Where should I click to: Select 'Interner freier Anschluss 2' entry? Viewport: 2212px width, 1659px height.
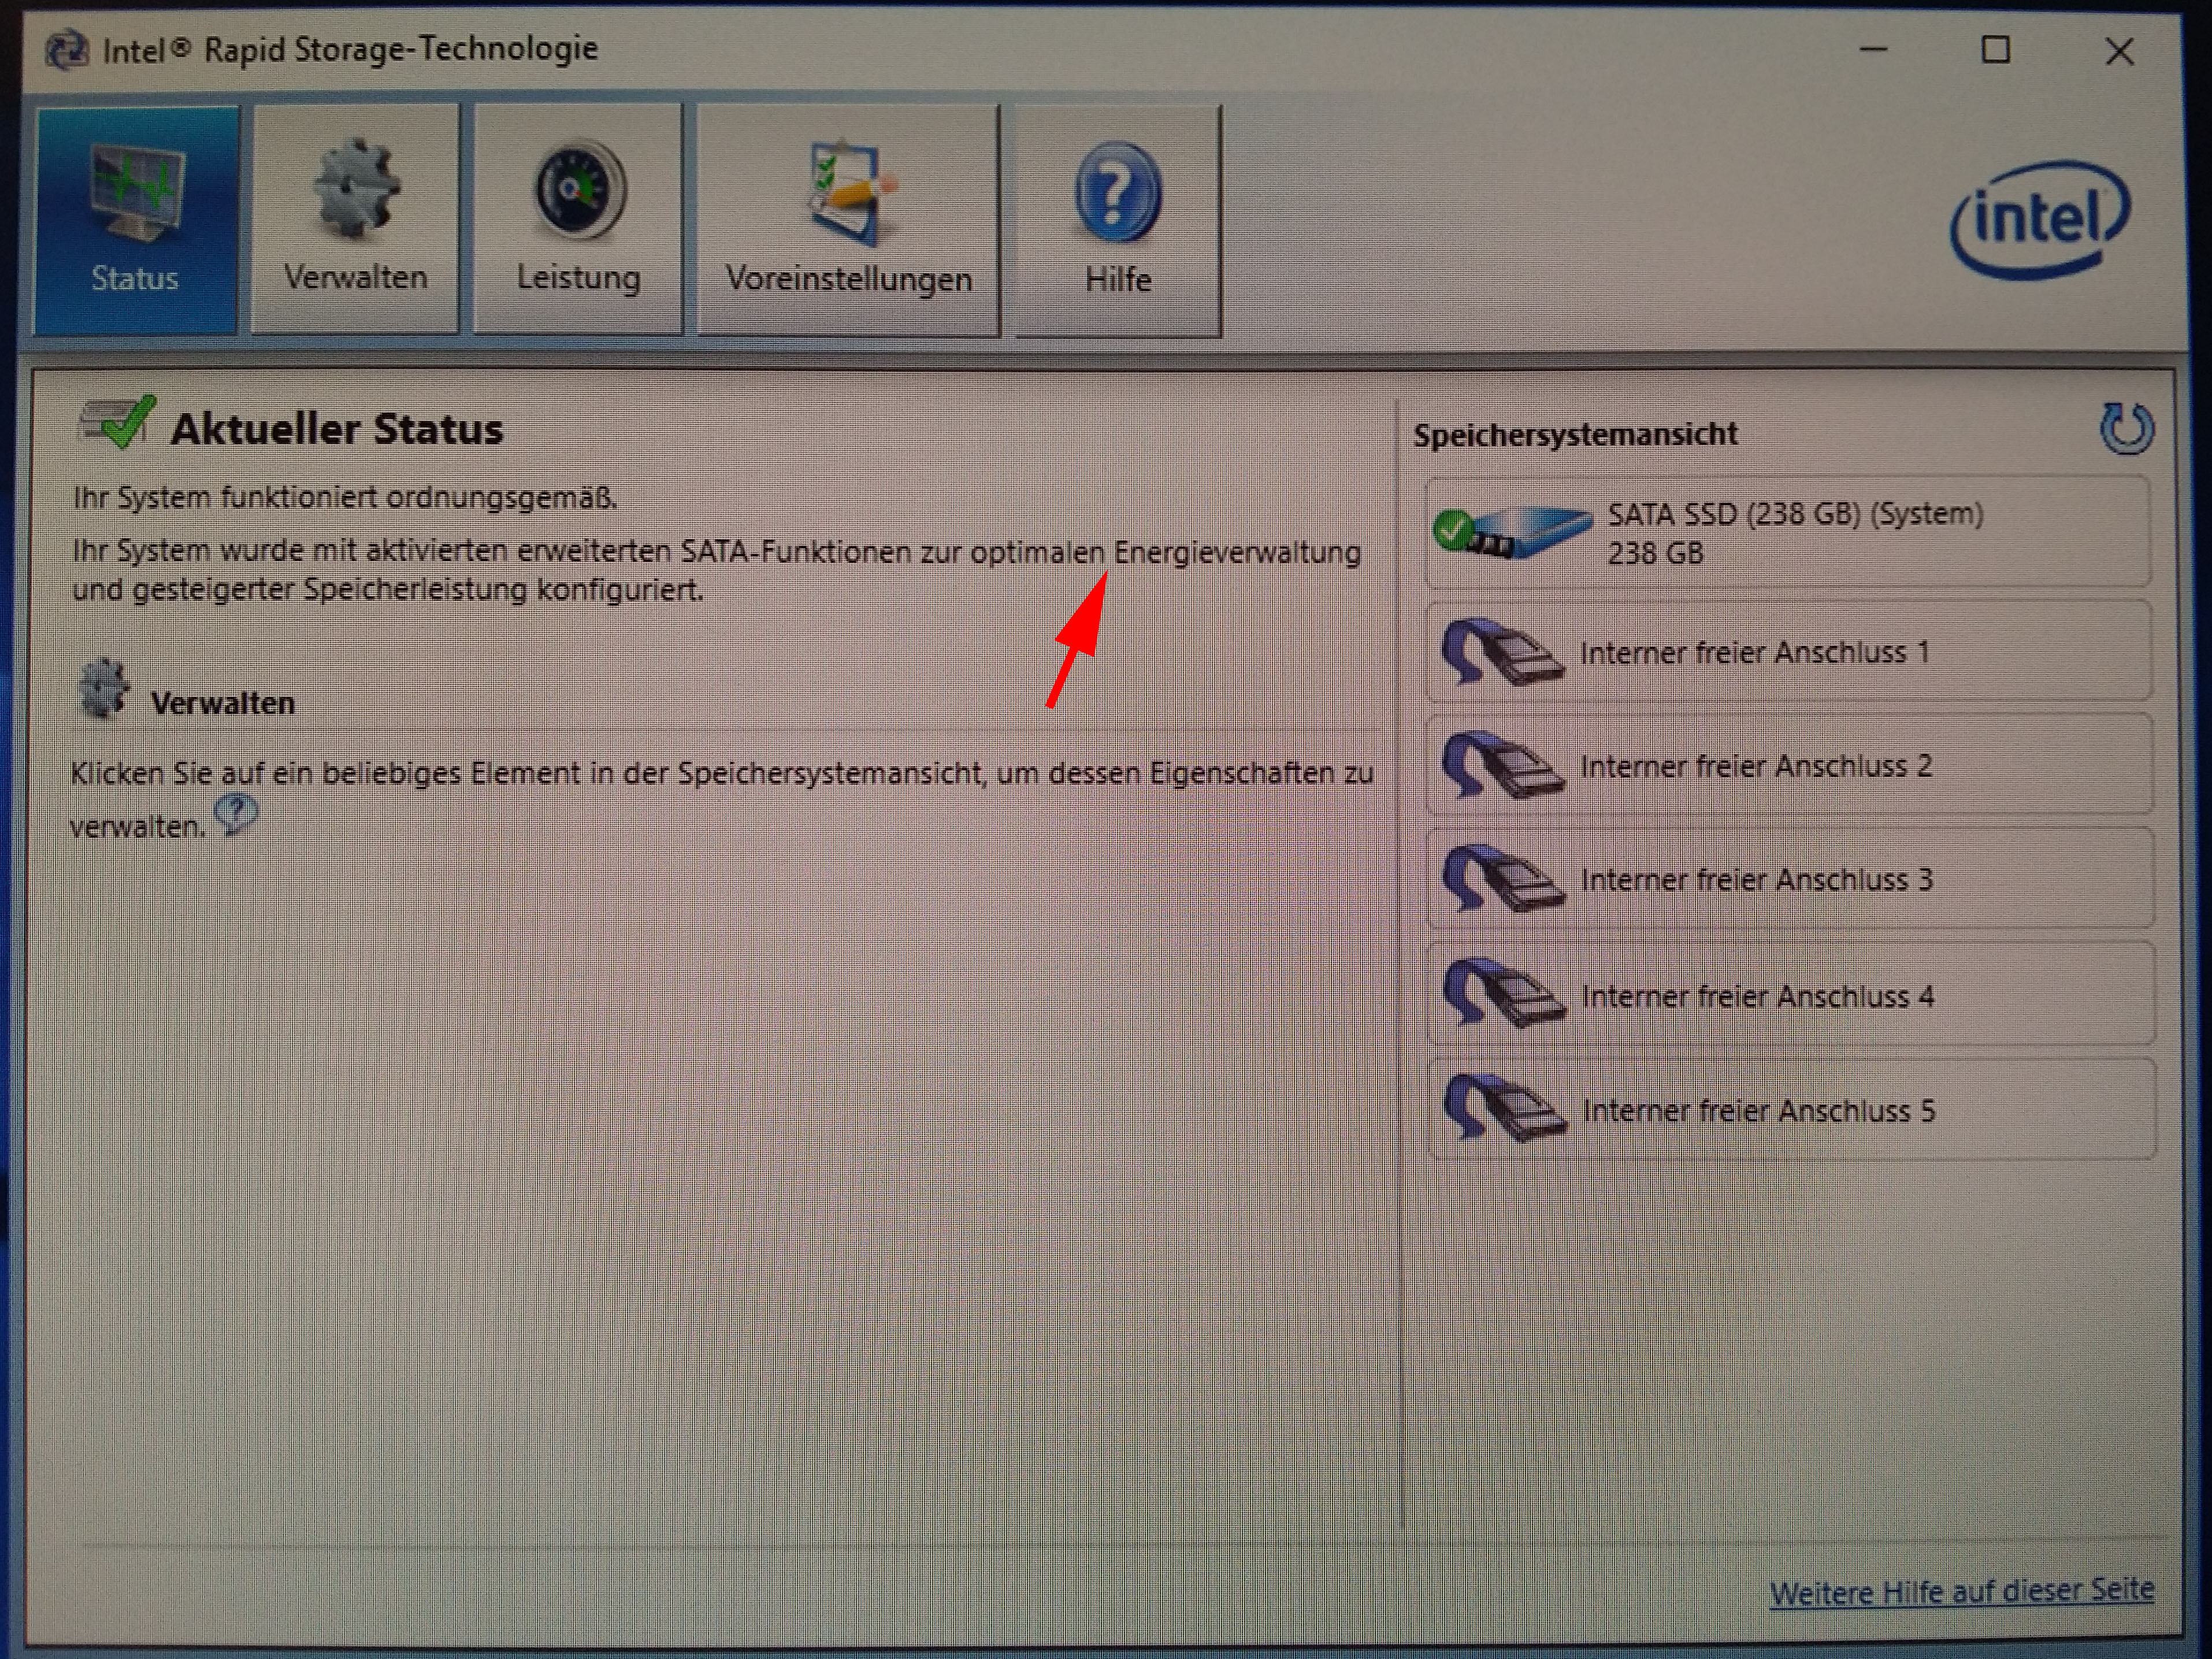pyautogui.click(x=1755, y=766)
